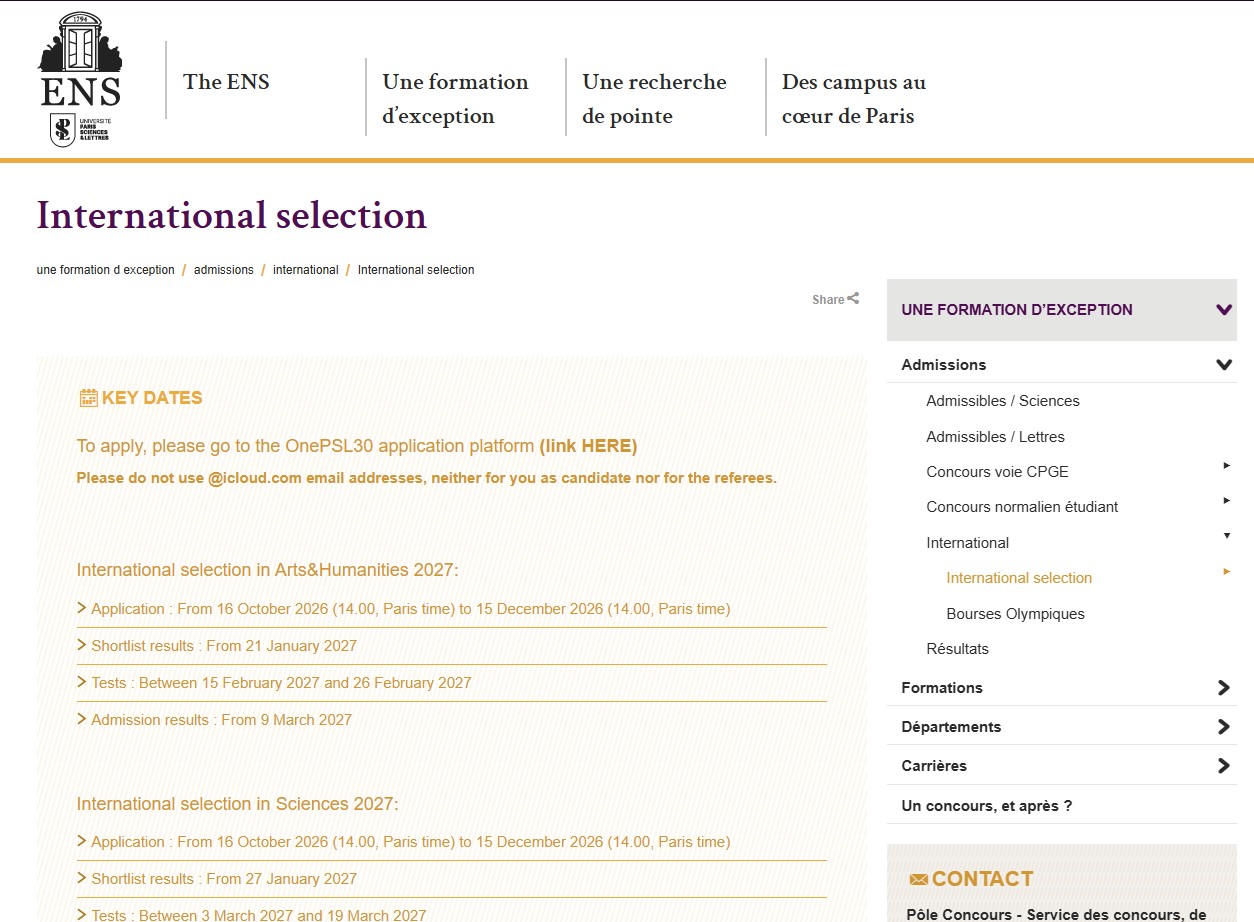Click 'Shortlist results : From 21 January 2027'

224,646
